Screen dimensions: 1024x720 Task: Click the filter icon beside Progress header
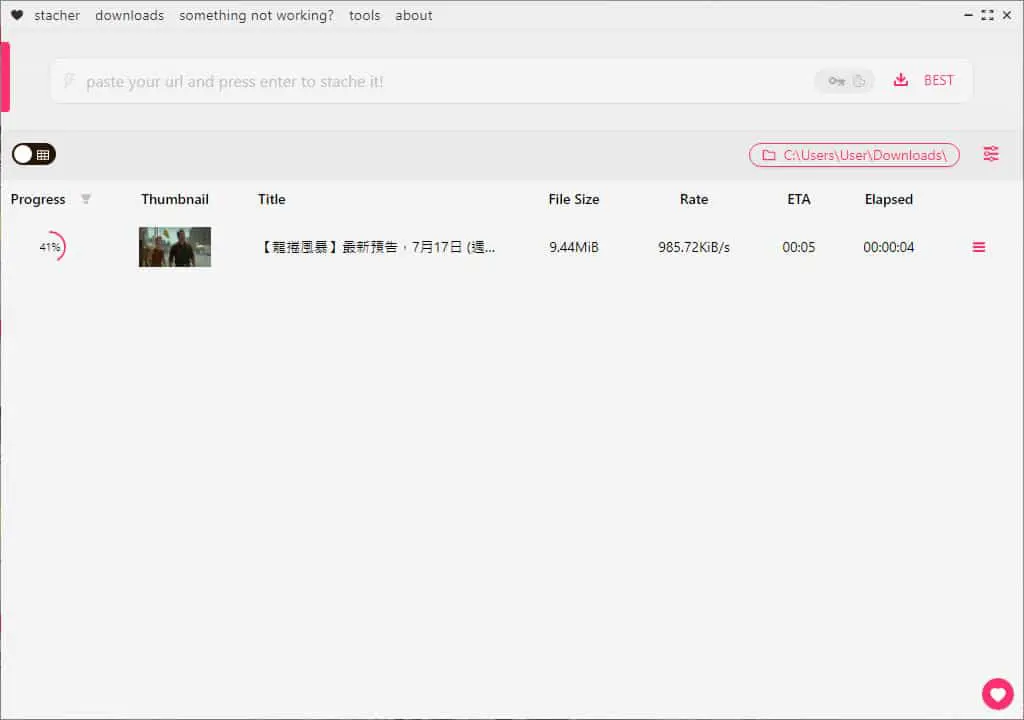(86, 199)
